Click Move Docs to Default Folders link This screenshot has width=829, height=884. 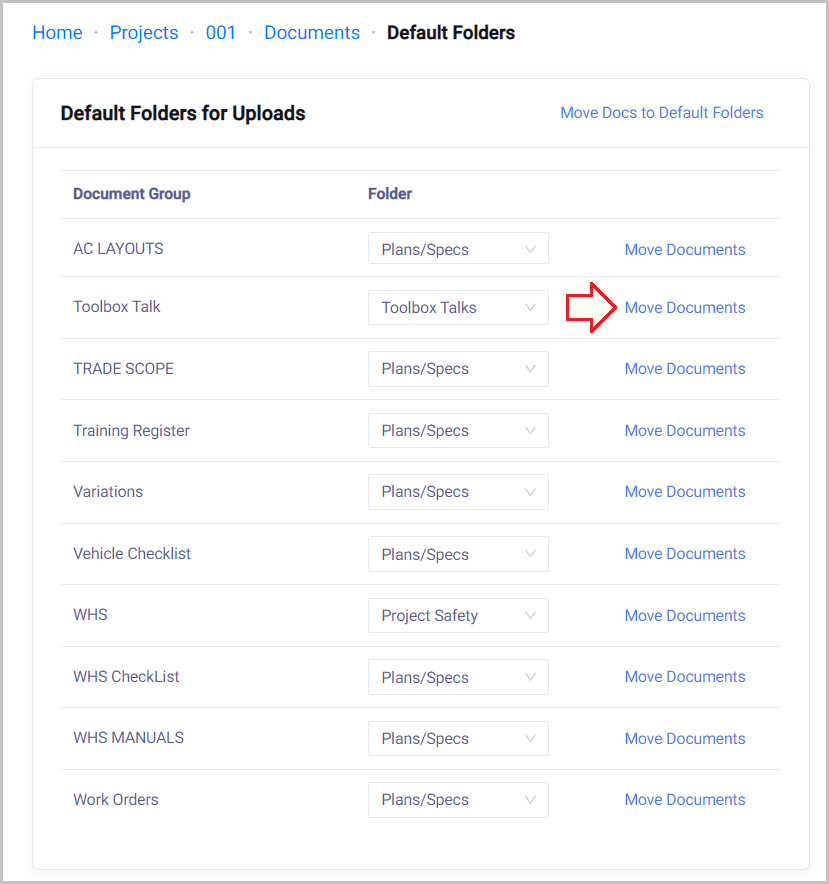point(661,113)
